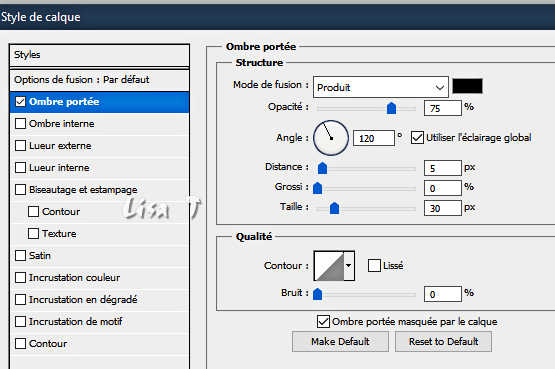This screenshot has height=369, width=555.
Task: Enable the Lissé checkbox
Action: (x=374, y=265)
